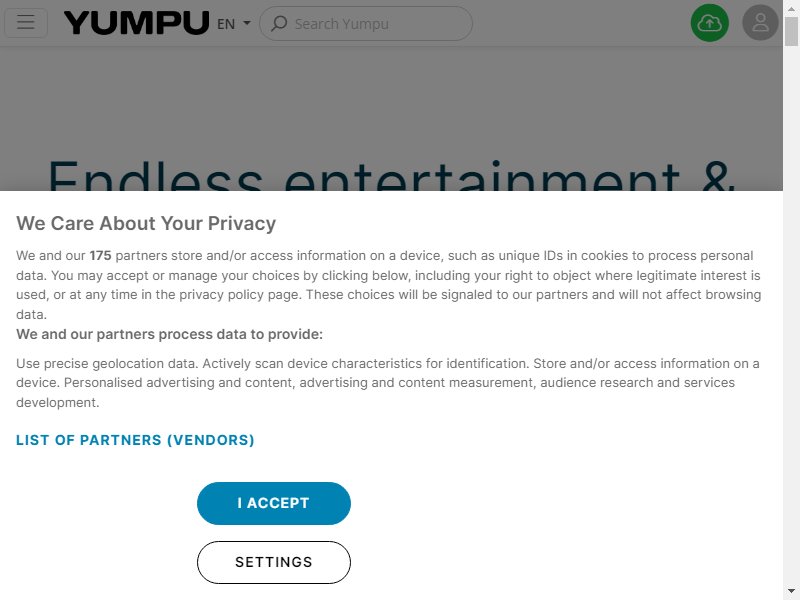Click the caret arrow beside EN
Viewport: 800px width, 600px height.
[x=247, y=23]
